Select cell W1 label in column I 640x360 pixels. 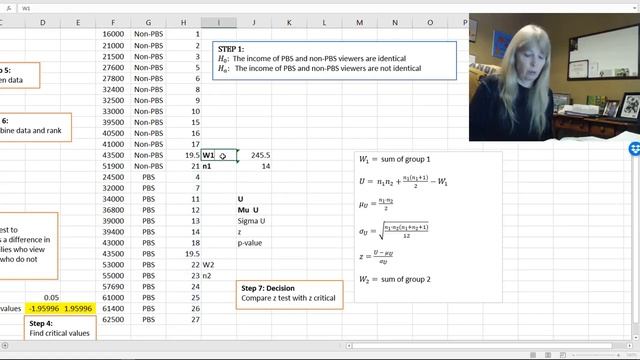219,155
